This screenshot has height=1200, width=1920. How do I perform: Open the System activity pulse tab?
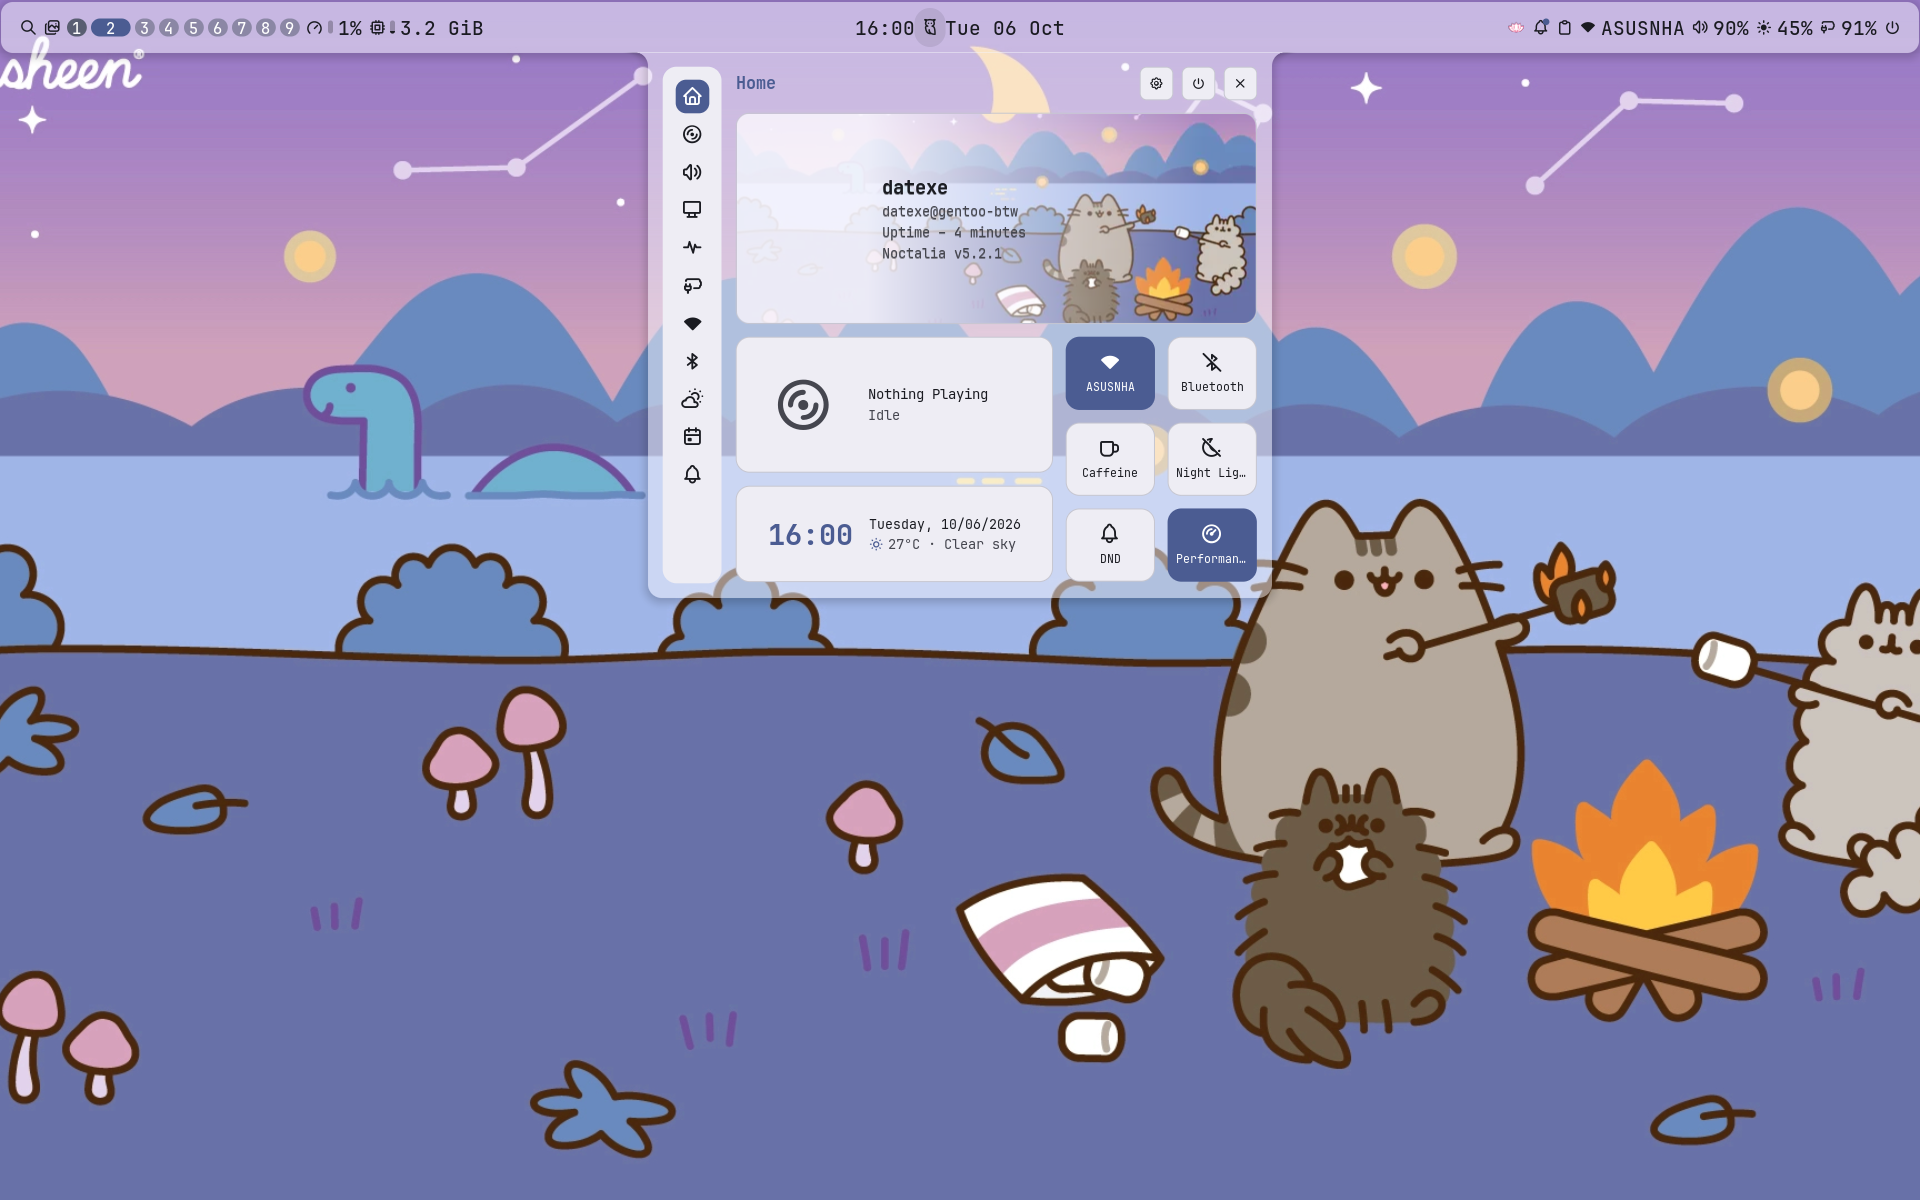click(x=692, y=247)
